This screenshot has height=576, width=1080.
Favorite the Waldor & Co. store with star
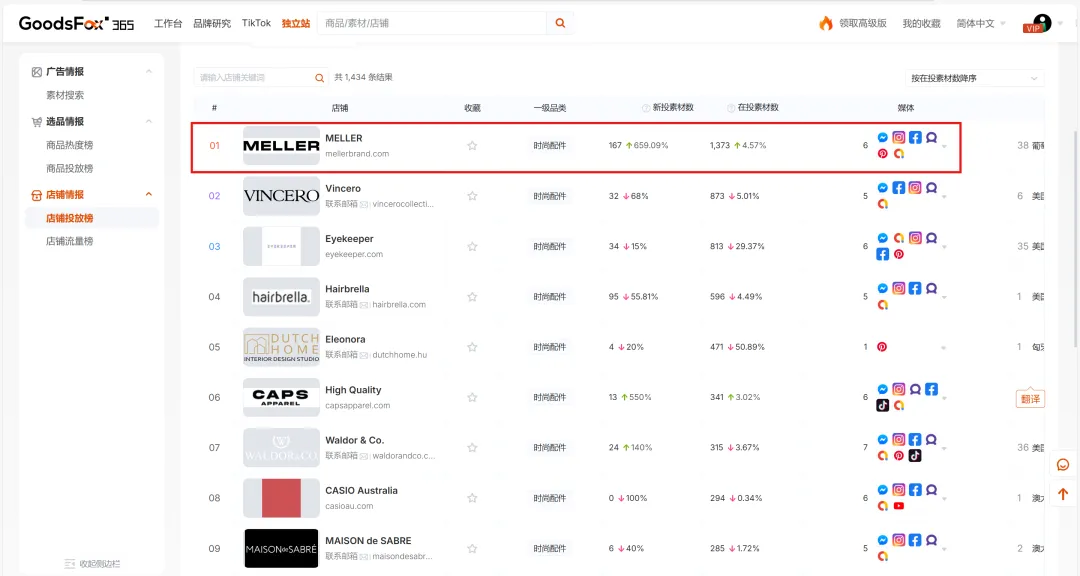click(x=472, y=447)
